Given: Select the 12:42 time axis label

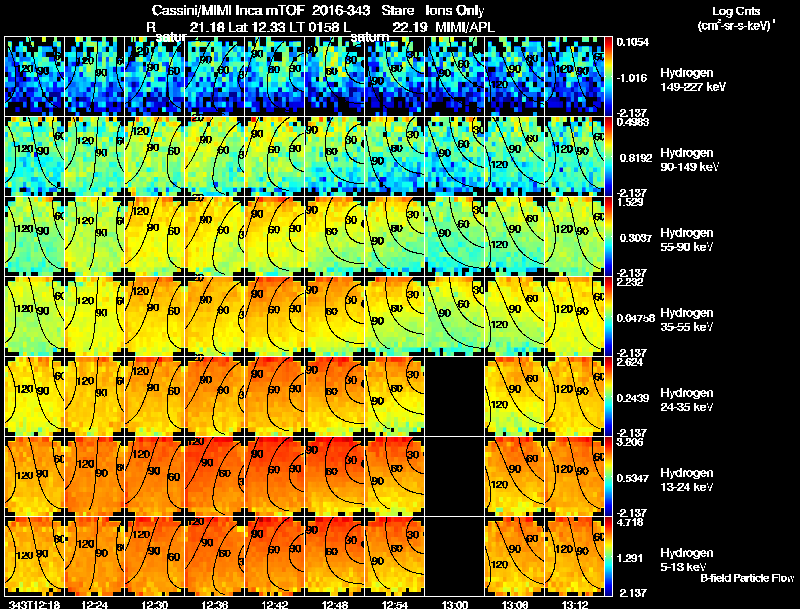Looking at the screenshot, I should click(x=275, y=604).
